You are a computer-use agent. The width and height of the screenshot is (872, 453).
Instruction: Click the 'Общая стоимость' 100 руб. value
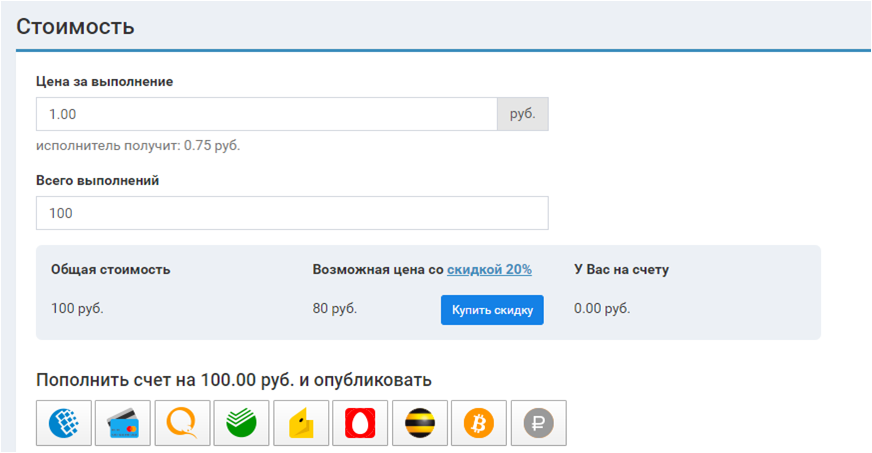(77, 308)
